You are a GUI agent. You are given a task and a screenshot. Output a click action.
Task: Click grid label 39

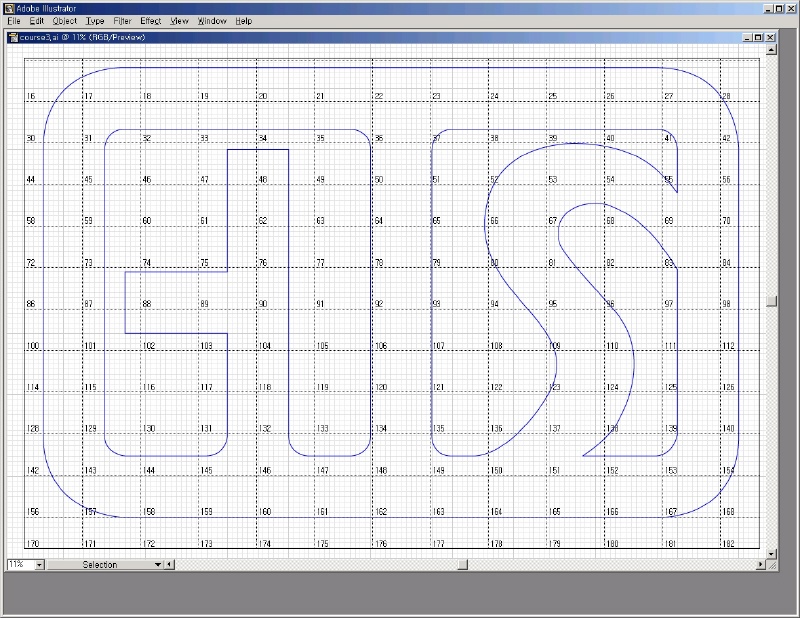553,138
